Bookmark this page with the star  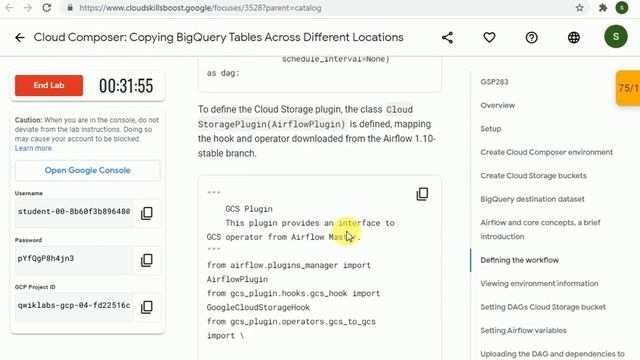point(580,8)
